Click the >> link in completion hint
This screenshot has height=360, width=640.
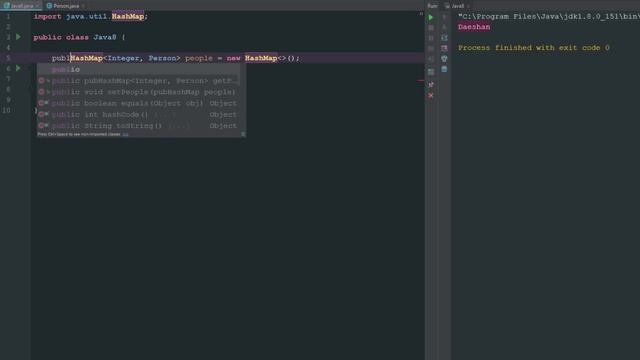click(125, 134)
